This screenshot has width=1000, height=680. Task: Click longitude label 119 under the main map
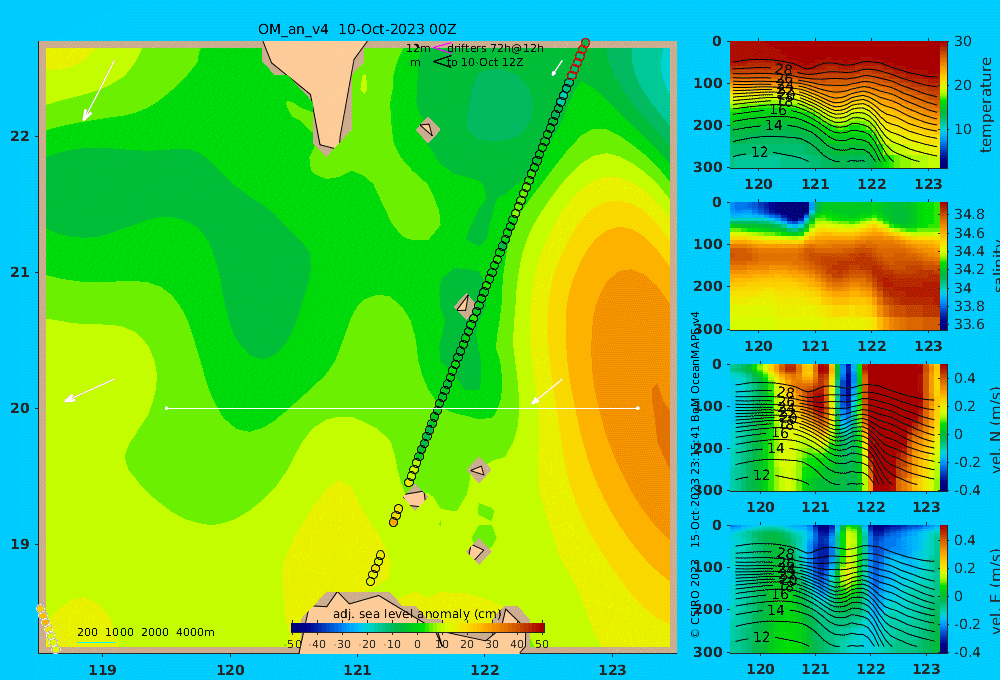103,670
